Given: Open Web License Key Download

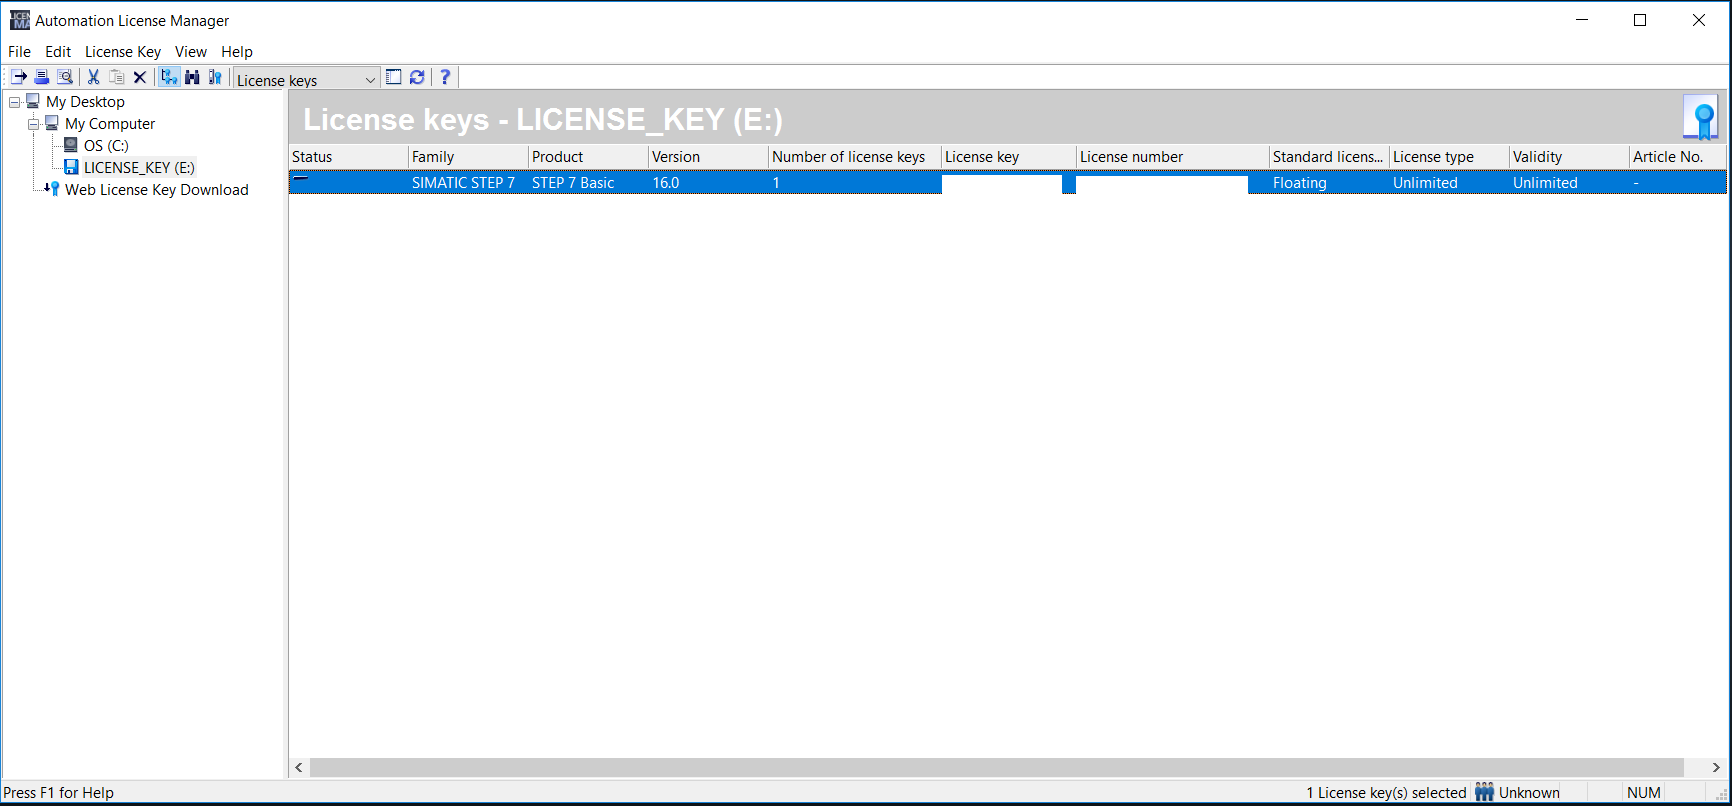Looking at the screenshot, I should click(157, 190).
